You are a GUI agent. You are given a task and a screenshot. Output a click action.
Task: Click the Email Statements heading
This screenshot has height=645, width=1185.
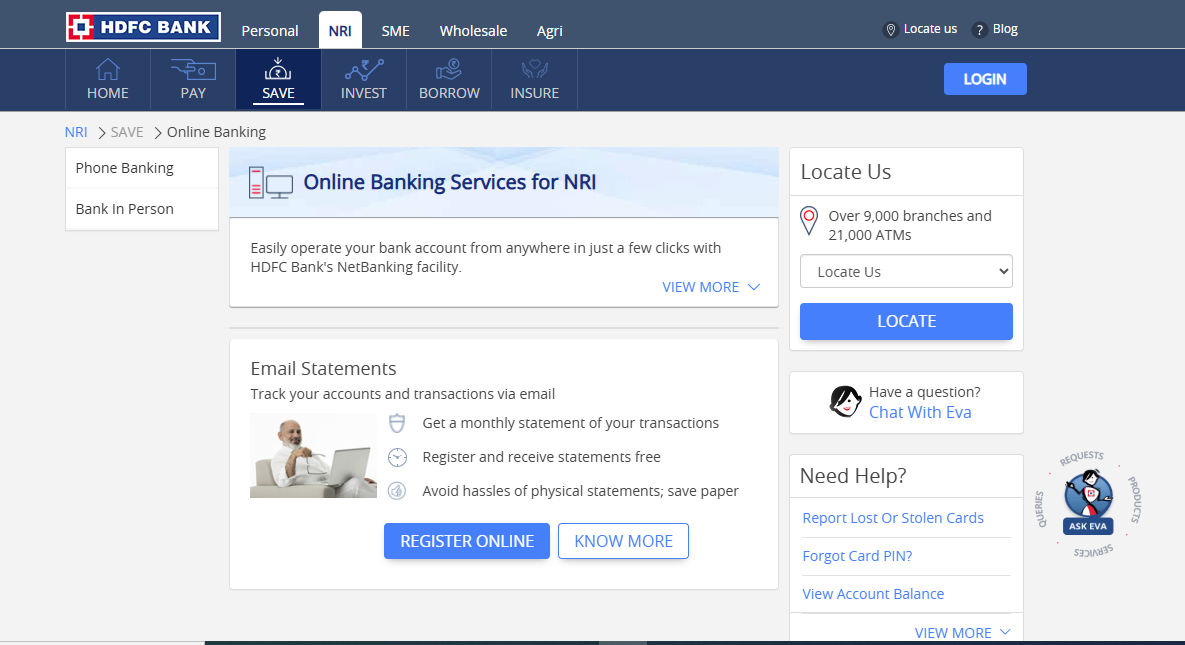point(323,368)
